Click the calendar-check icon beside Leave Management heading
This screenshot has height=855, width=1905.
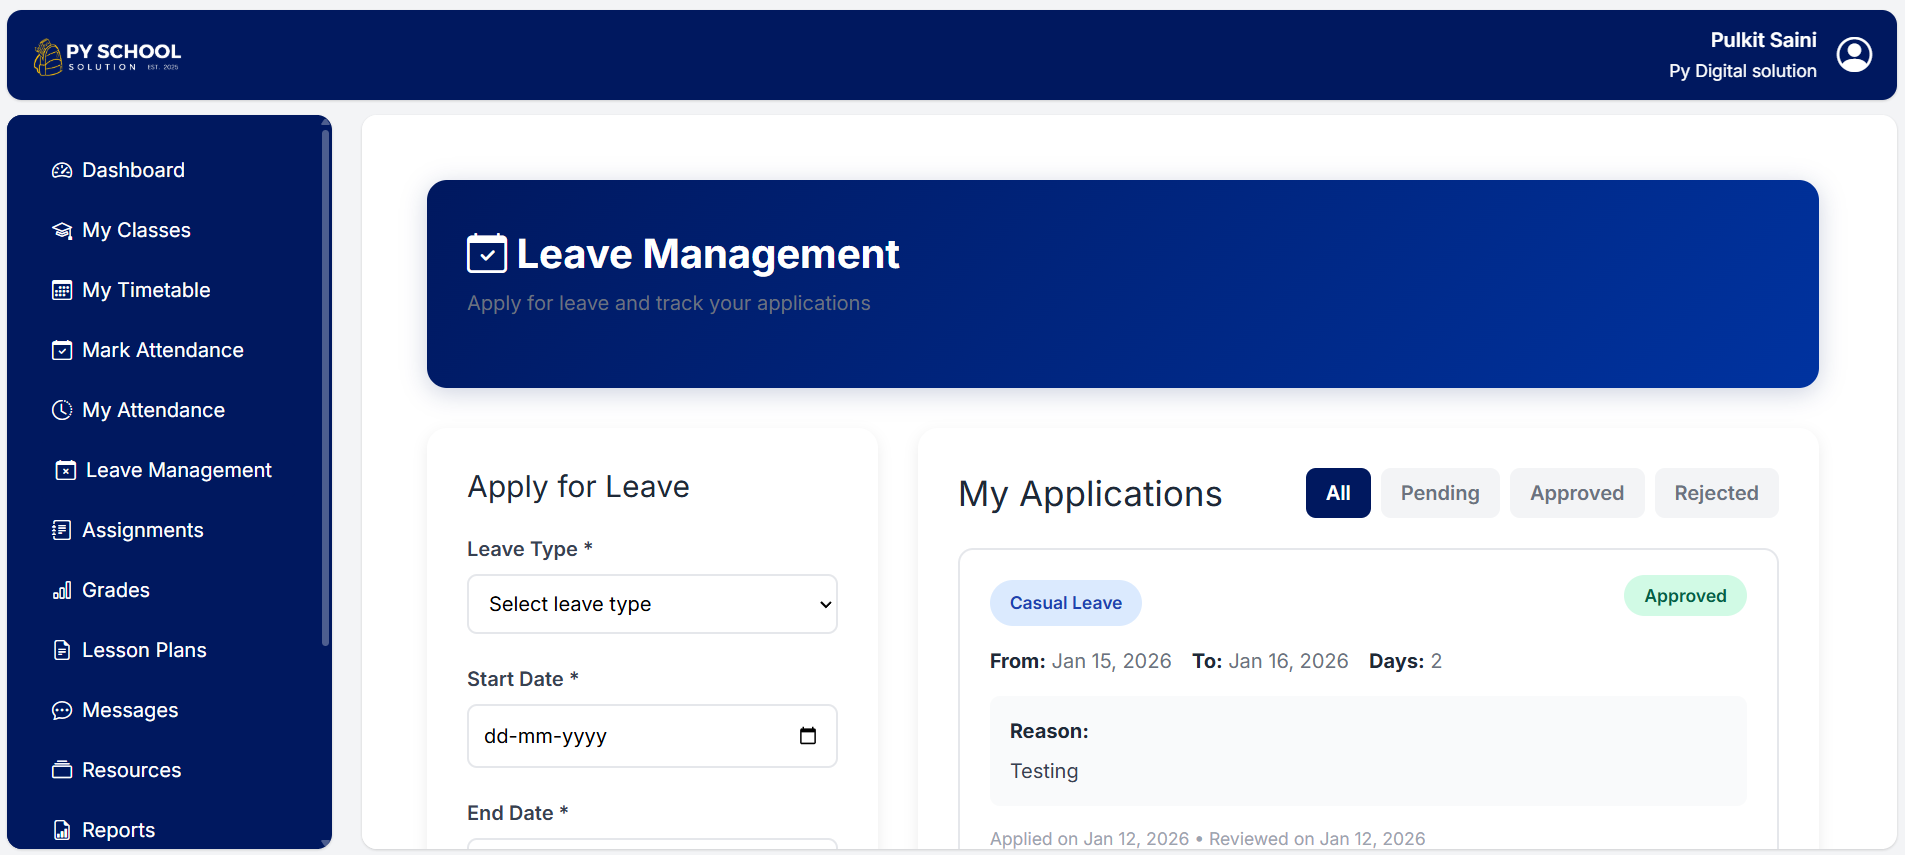pyautogui.click(x=487, y=253)
